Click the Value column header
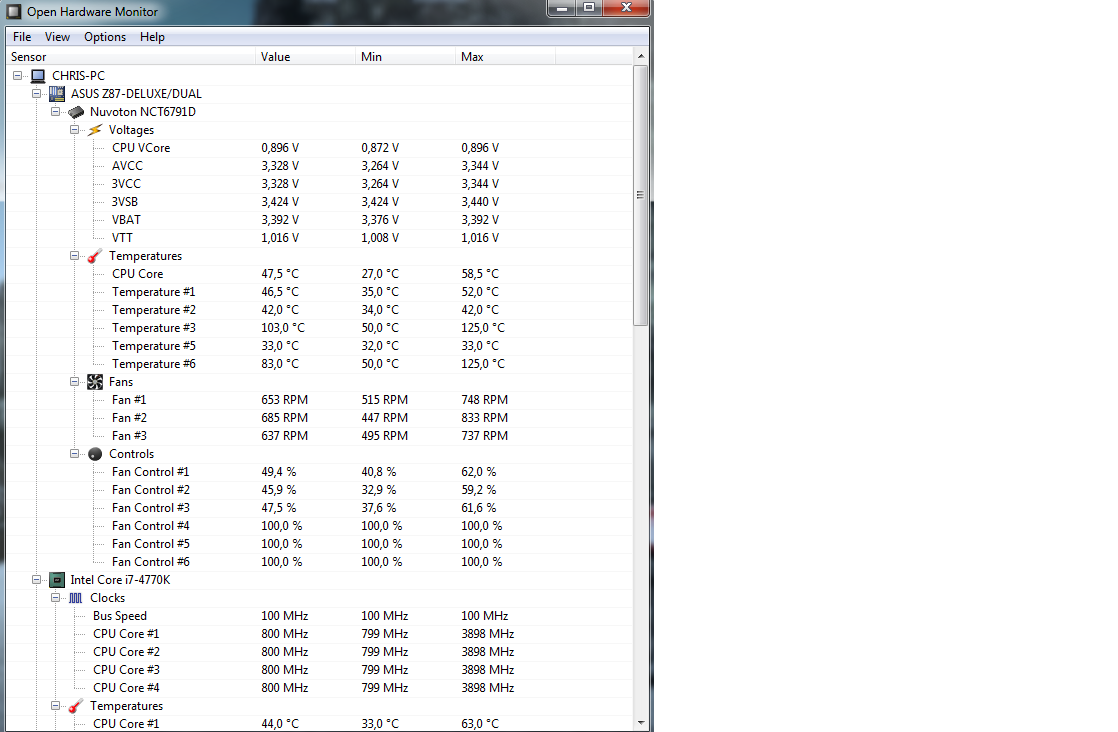Screen dimensions: 1118x732 305,56
